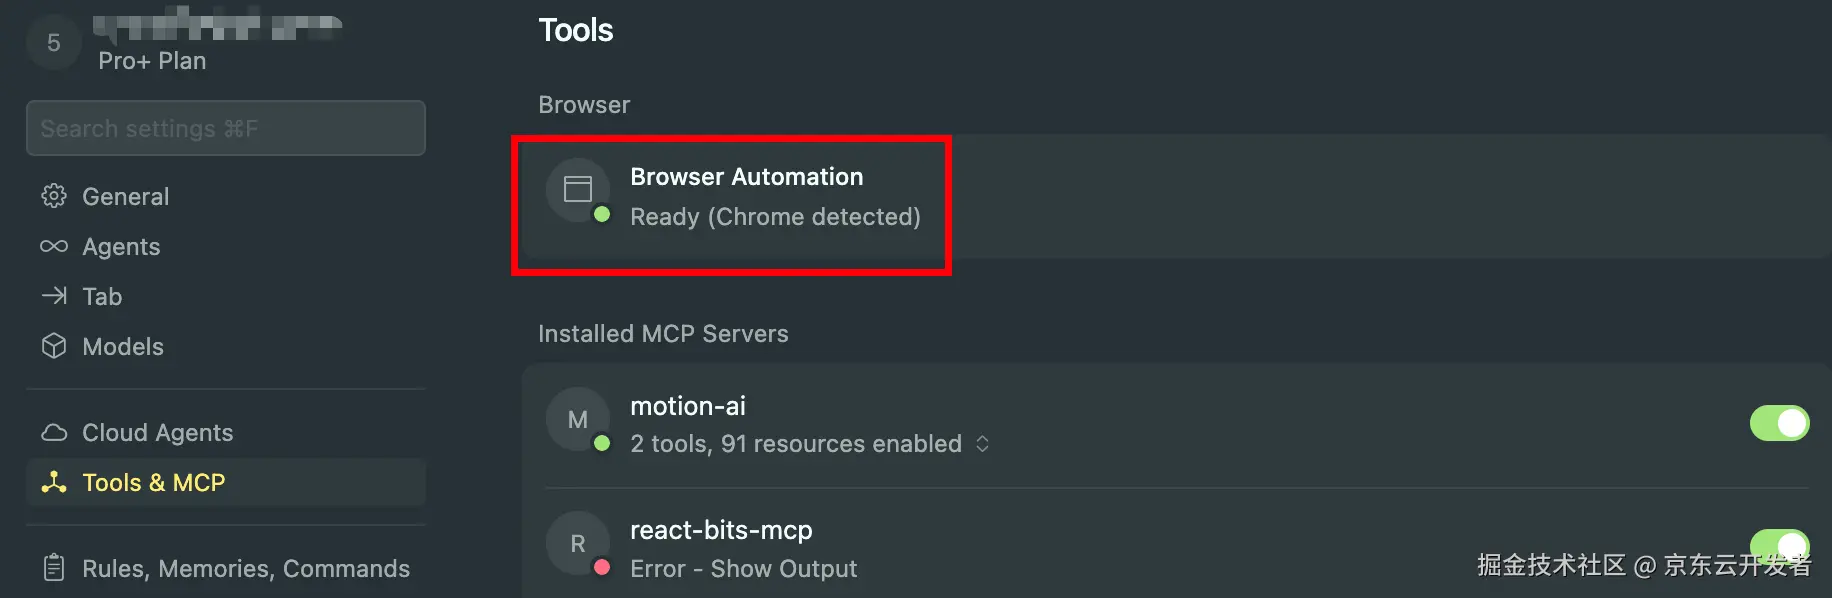Select the Models settings label
This screenshot has height=598, width=1832.
123,346
